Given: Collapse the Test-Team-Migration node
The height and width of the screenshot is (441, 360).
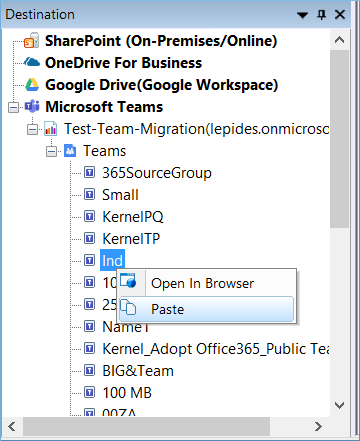Looking at the screenshot, I should pyautogui.click(x=32, y=129).
